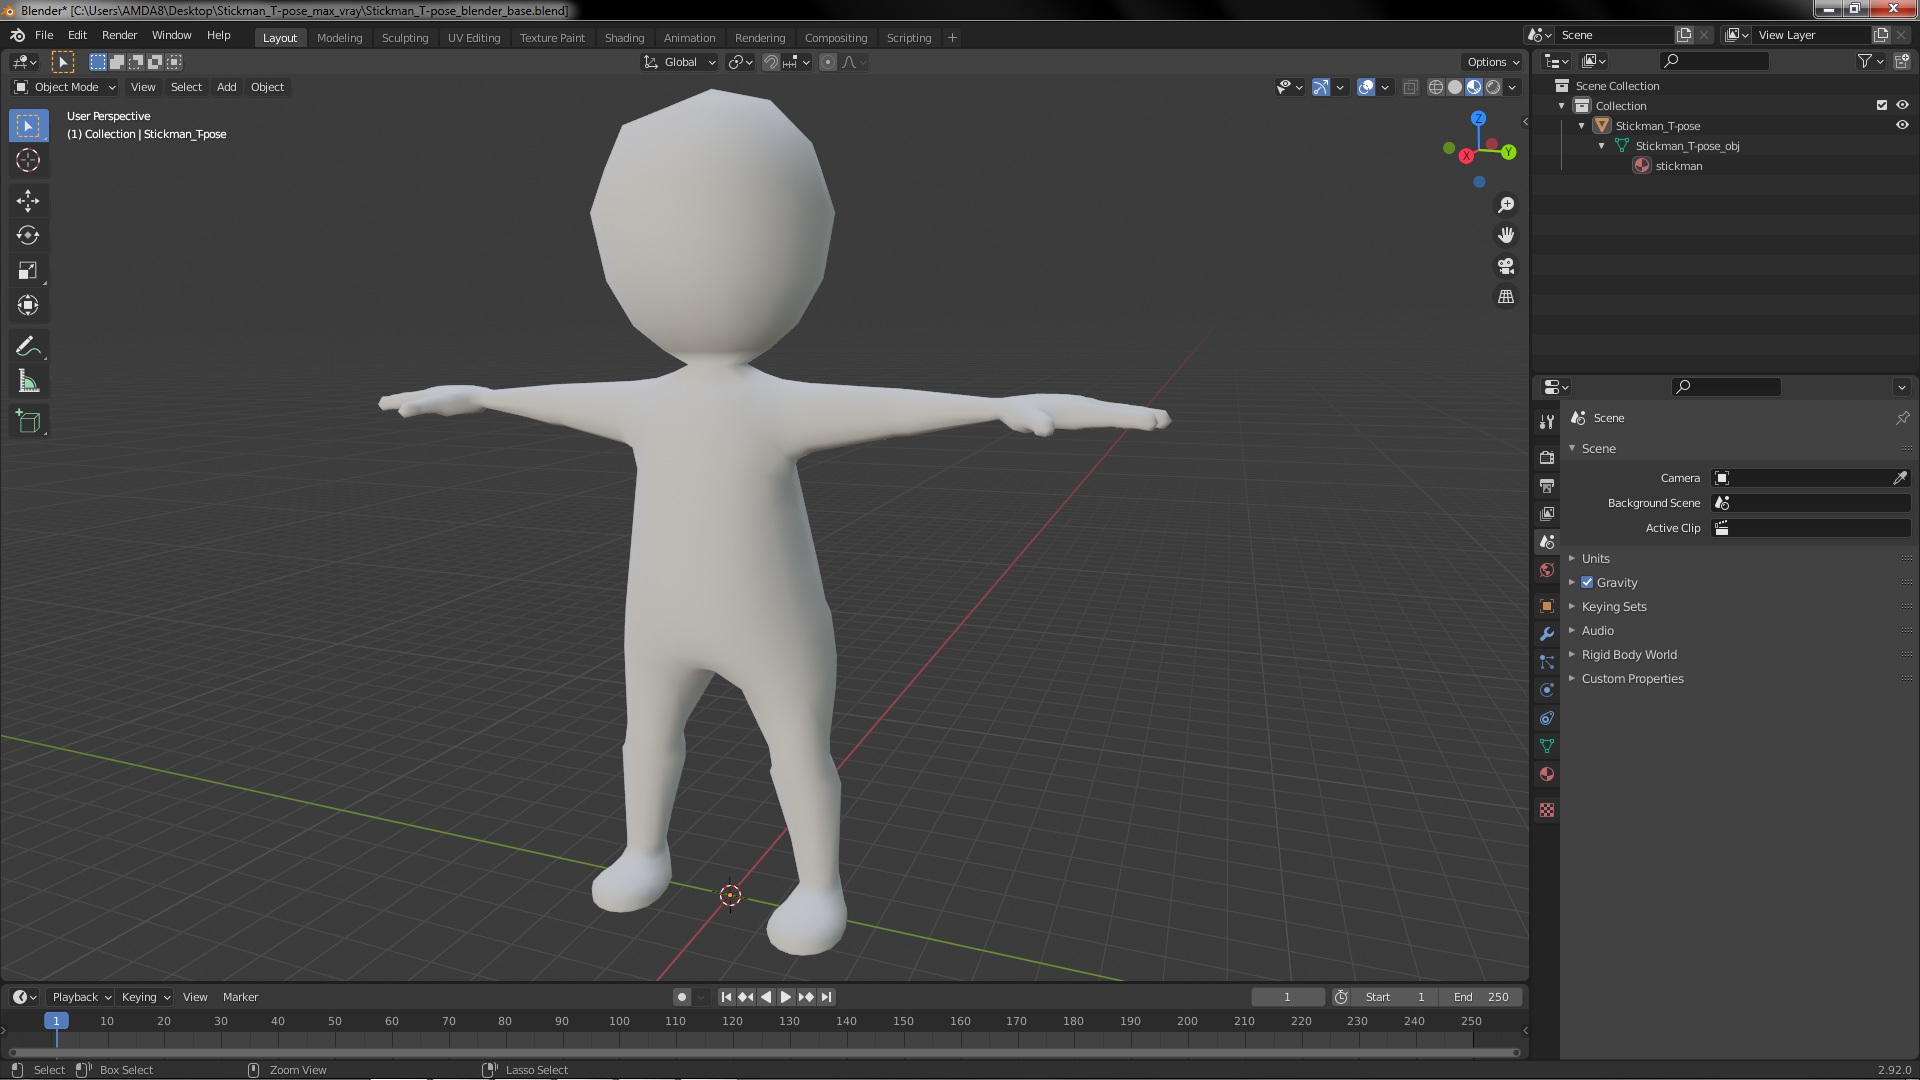Open the File menu

44,35
